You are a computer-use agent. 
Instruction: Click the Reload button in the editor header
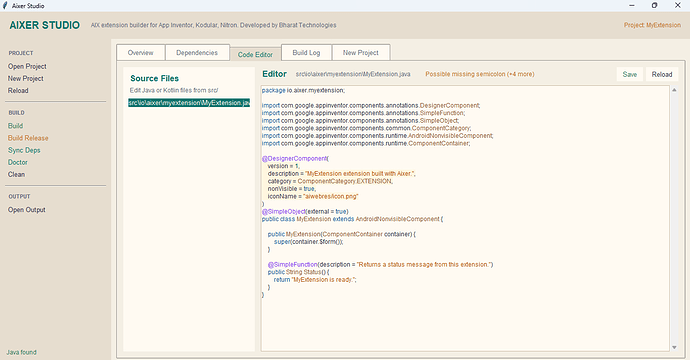pyautogui.click(x=662, y=74)
